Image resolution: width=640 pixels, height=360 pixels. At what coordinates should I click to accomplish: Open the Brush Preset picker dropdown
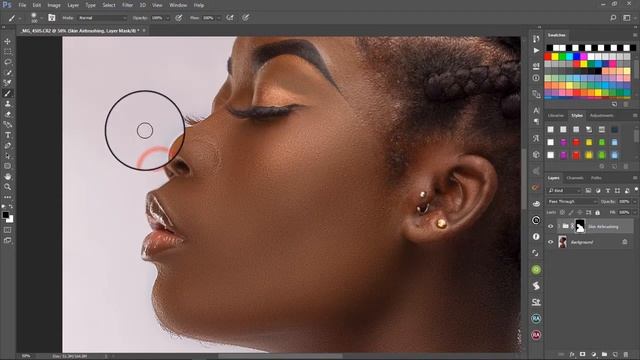point(41,18)
